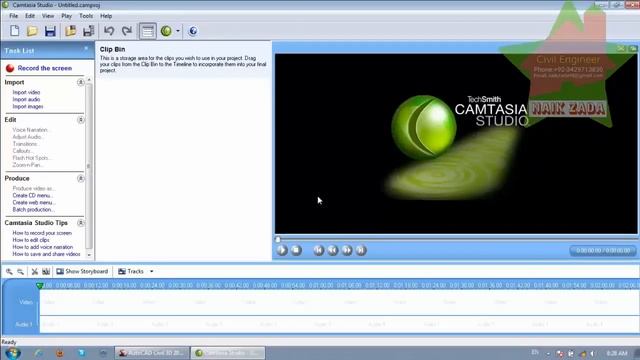Select the Video track label

pyautogui.click(x=26, y=302)
